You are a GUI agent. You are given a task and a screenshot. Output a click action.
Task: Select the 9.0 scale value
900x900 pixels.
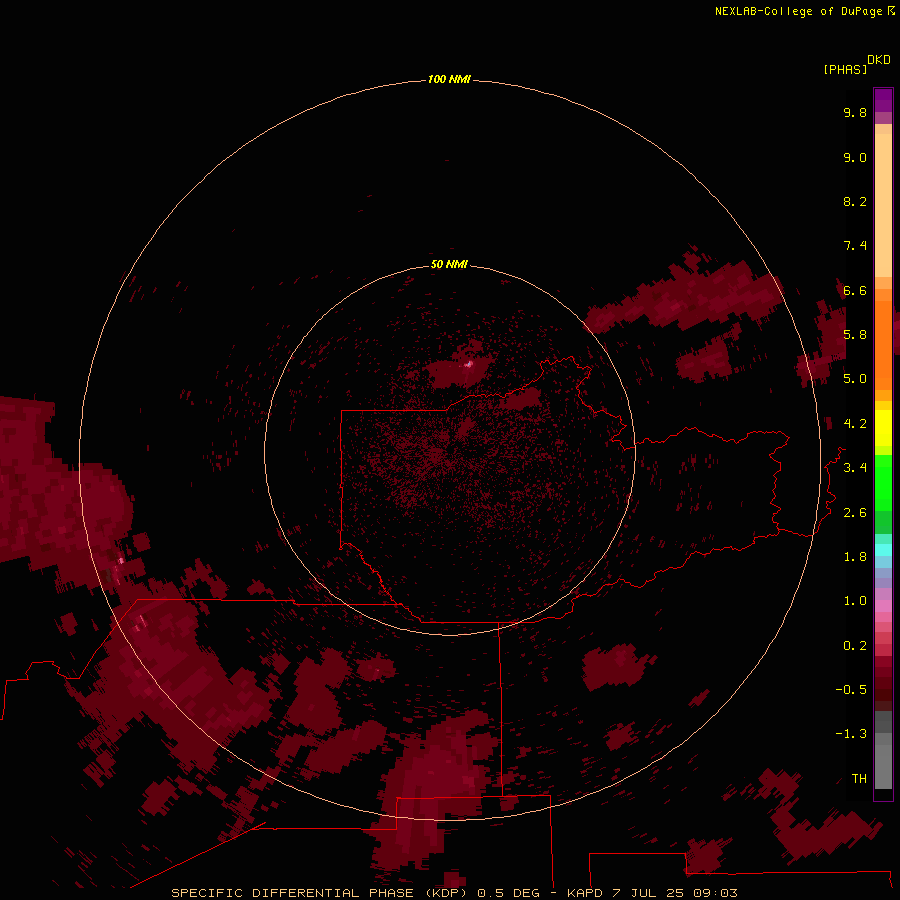[855, 157]
